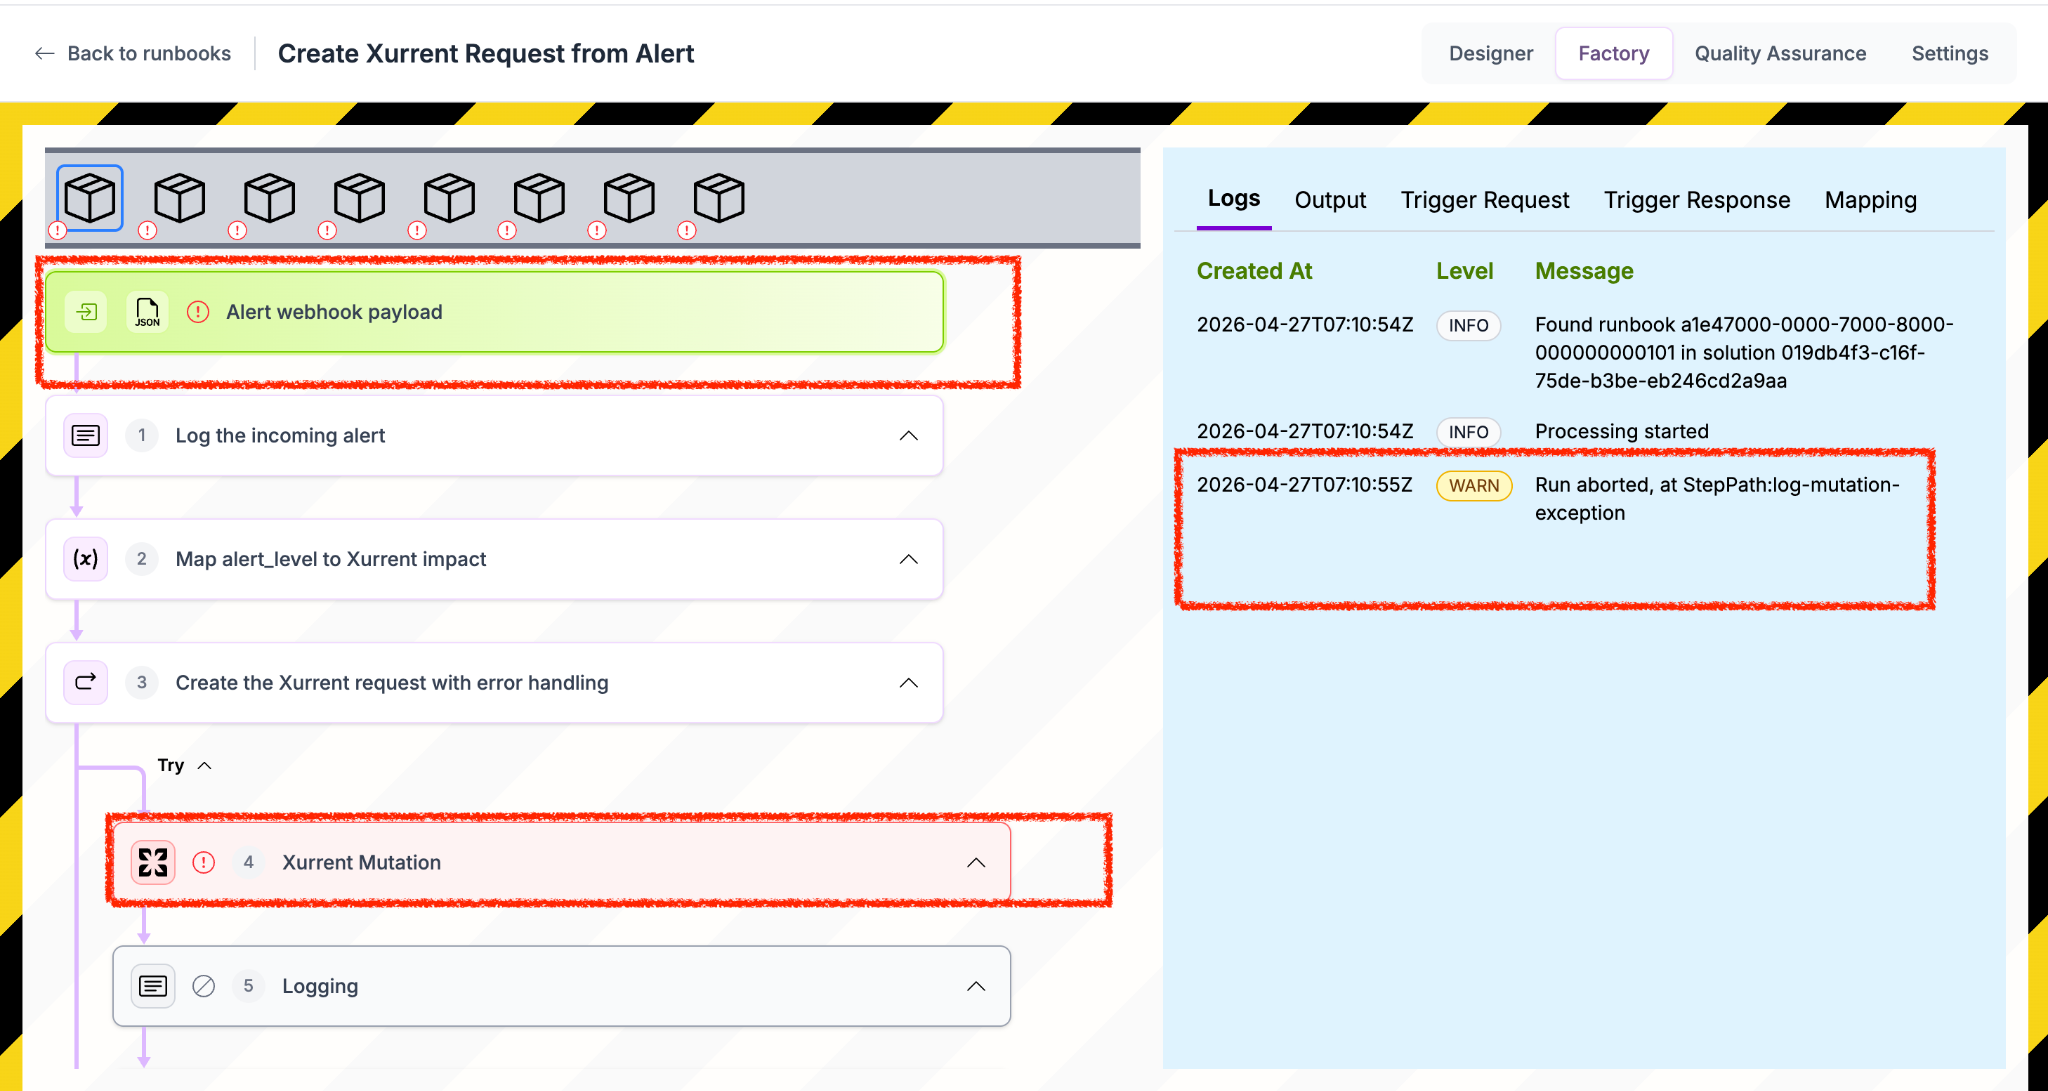Open the Mapping tab

[1870, 200]
